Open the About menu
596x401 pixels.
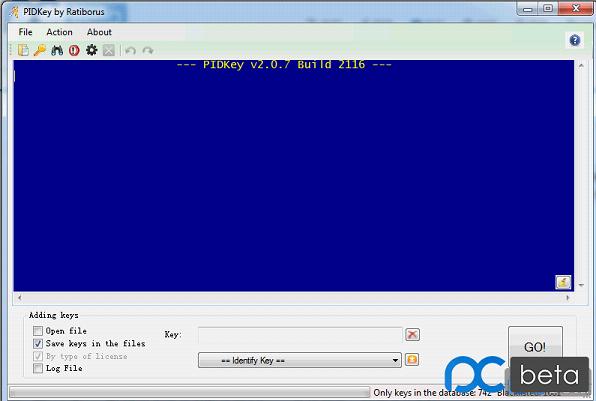[x=99, y=32]
